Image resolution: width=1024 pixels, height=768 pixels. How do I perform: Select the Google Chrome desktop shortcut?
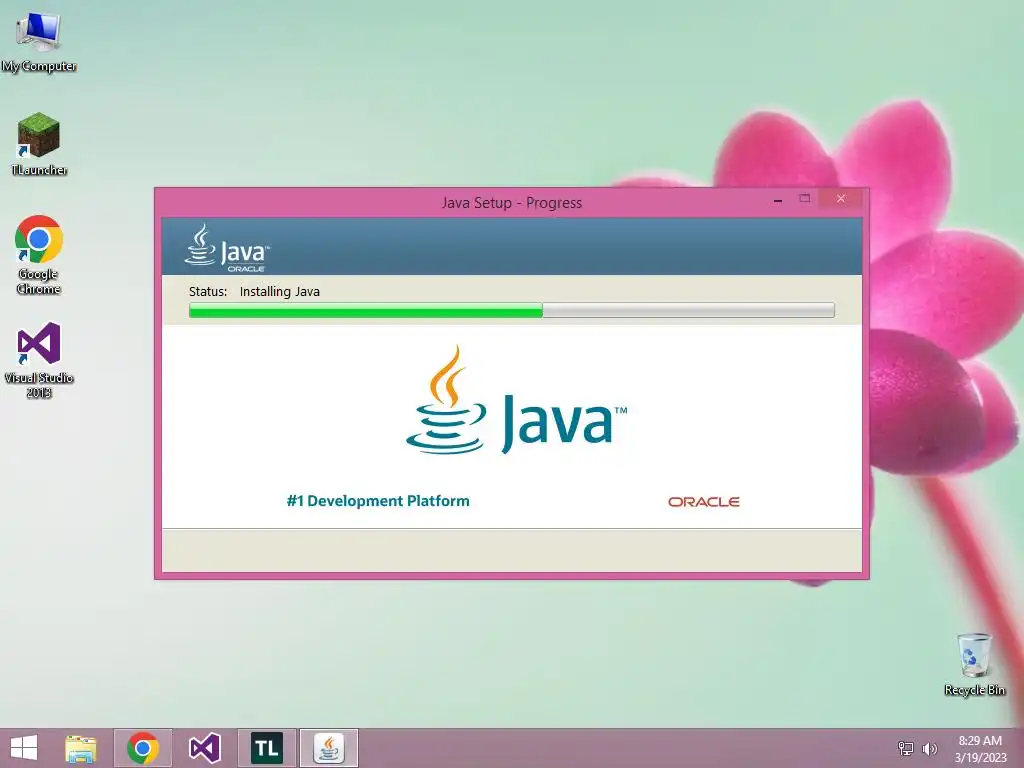click(39, 255)
